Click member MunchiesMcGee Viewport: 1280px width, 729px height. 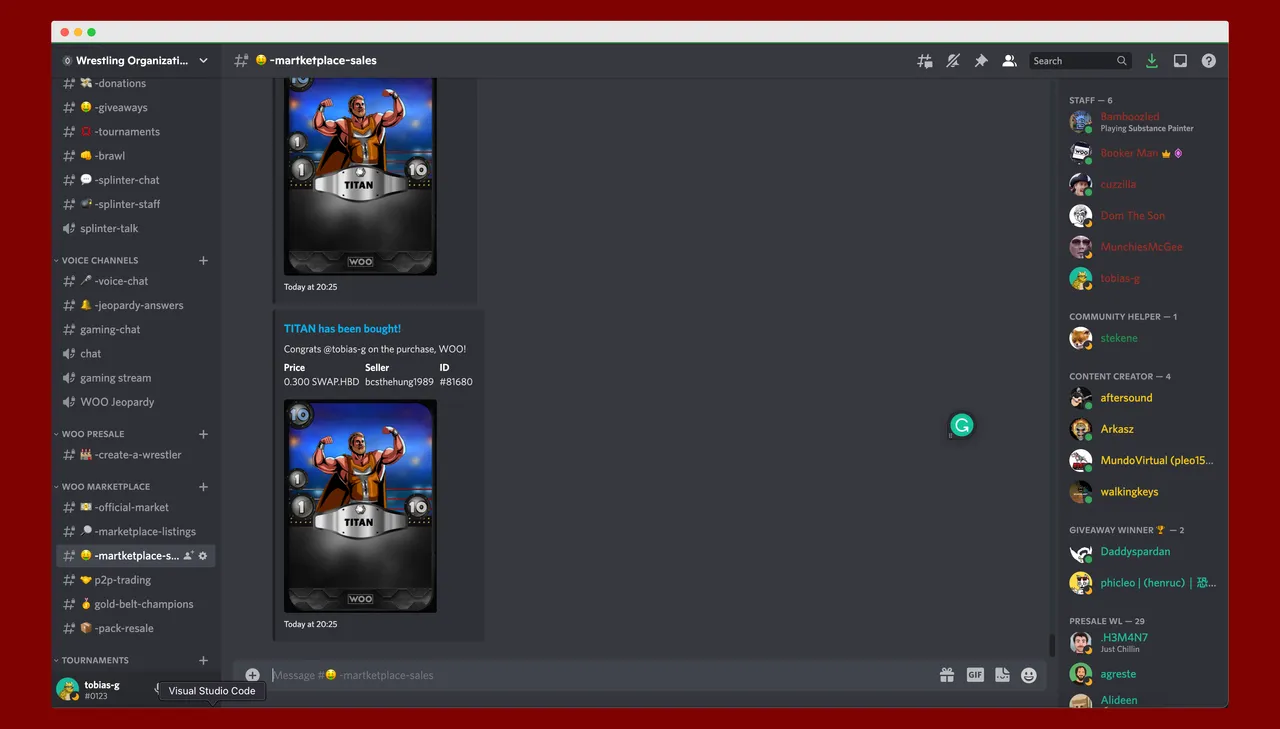(1141, 247)
